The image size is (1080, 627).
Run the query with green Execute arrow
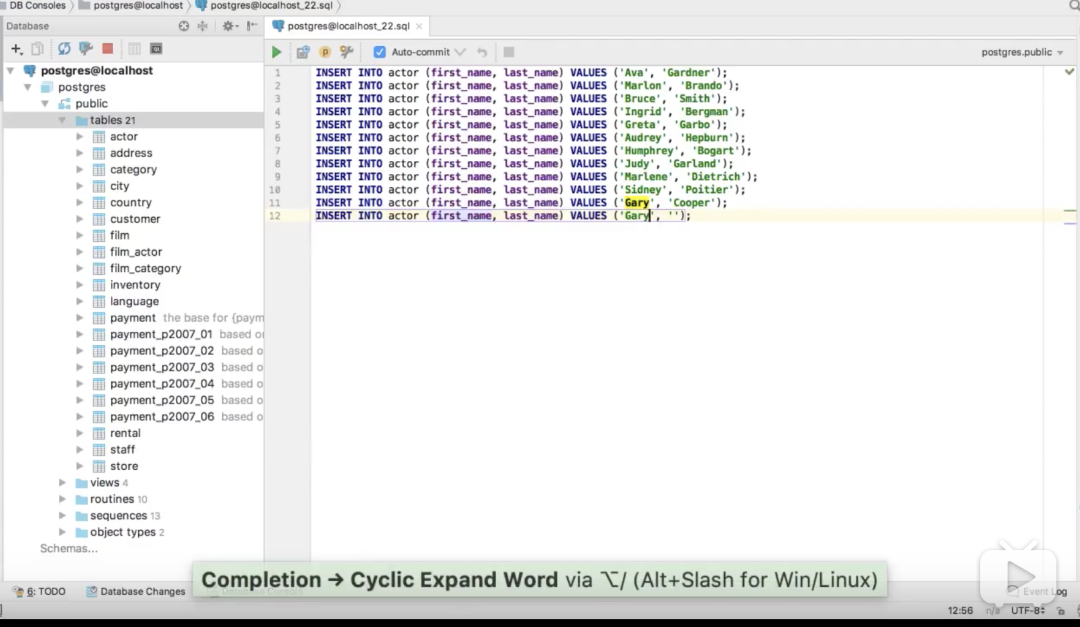click(x=276, y=52)
